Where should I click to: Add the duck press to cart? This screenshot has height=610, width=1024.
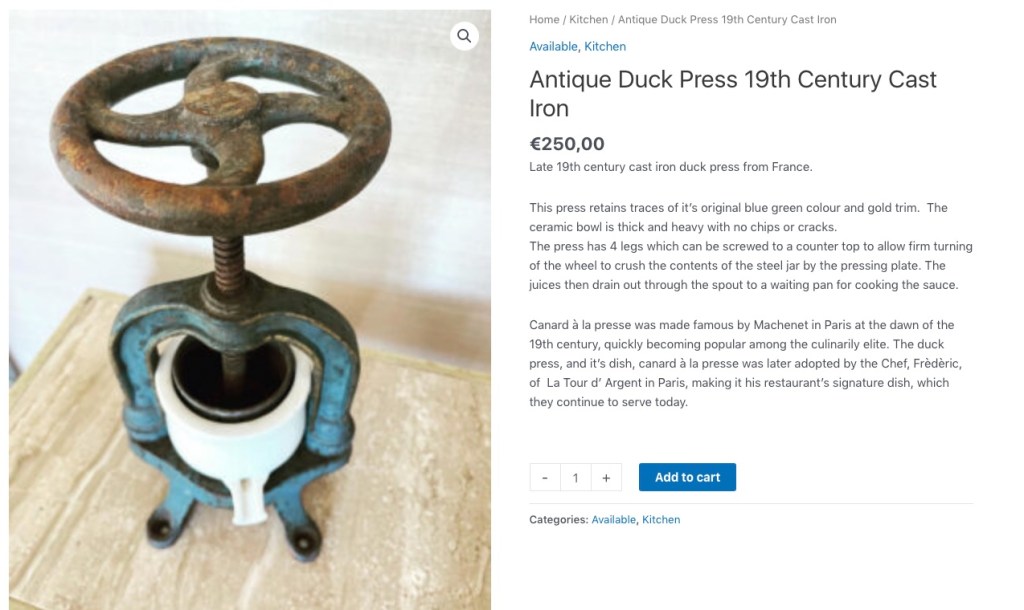tap(687, 477)
